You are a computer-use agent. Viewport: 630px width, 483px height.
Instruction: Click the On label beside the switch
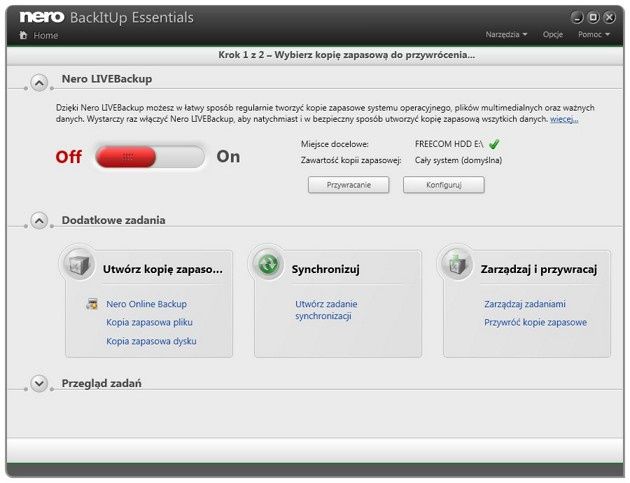pyautogui.click(x=228, y=157)
